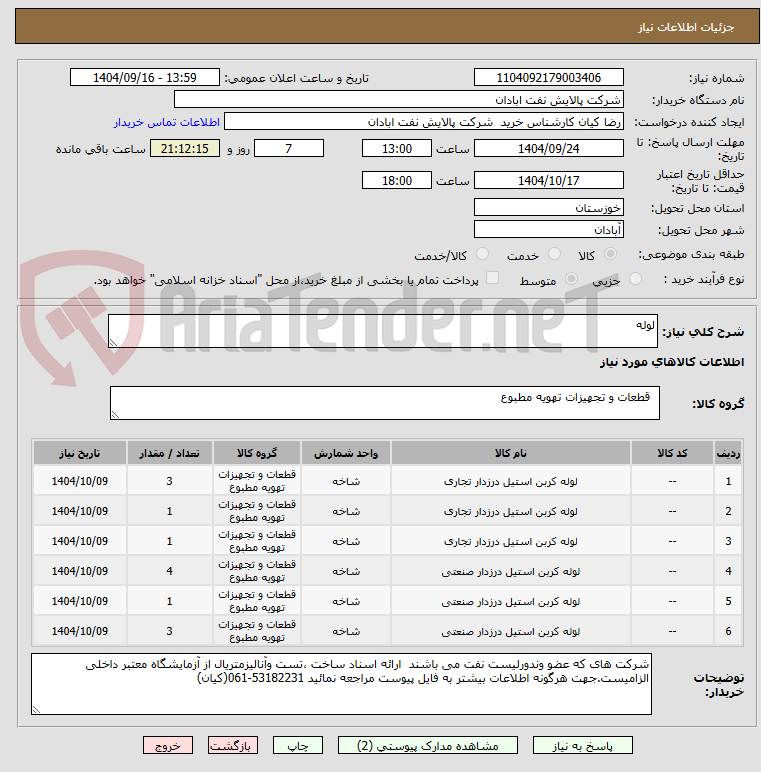Click the توضیحات خریدار text area

coord(341,684)
